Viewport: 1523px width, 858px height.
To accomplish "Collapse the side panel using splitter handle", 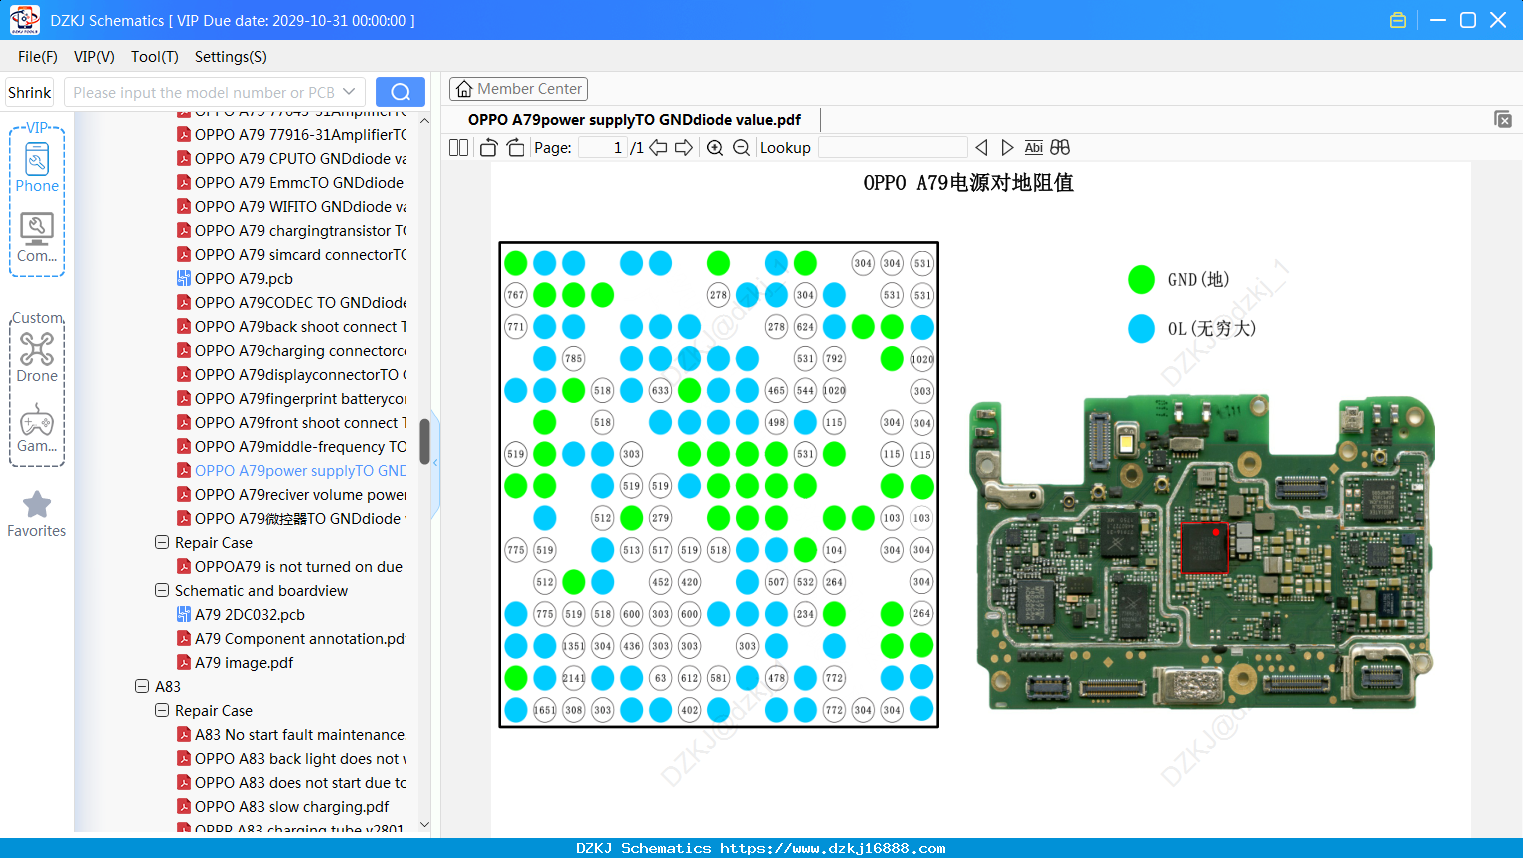I will click(435, 465).
